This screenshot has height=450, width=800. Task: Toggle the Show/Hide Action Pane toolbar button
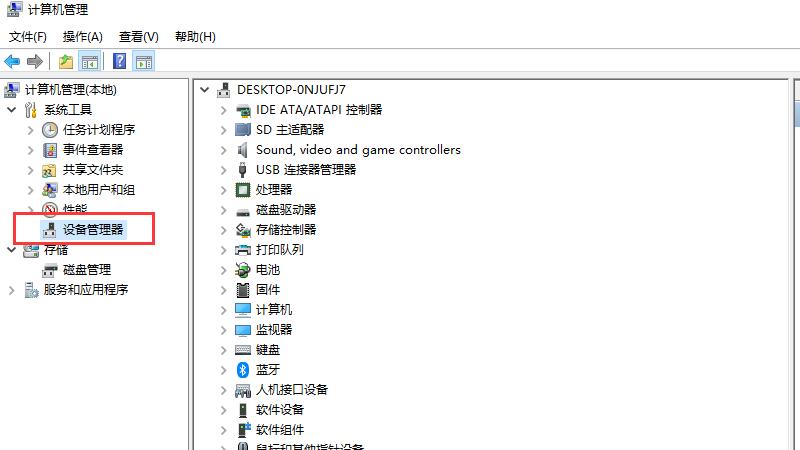pos(144,62)
